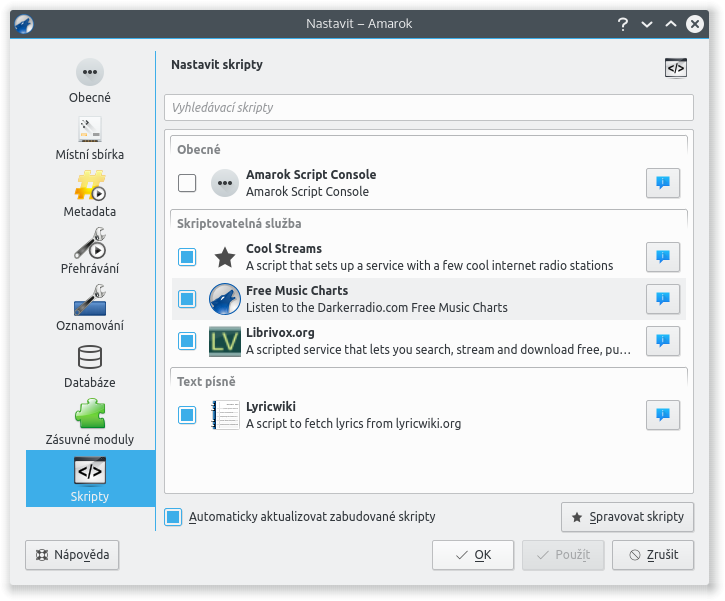The image size is (725, 601).
Task: Open Místní sbírka settings section
Action: [x=90, y=137]
